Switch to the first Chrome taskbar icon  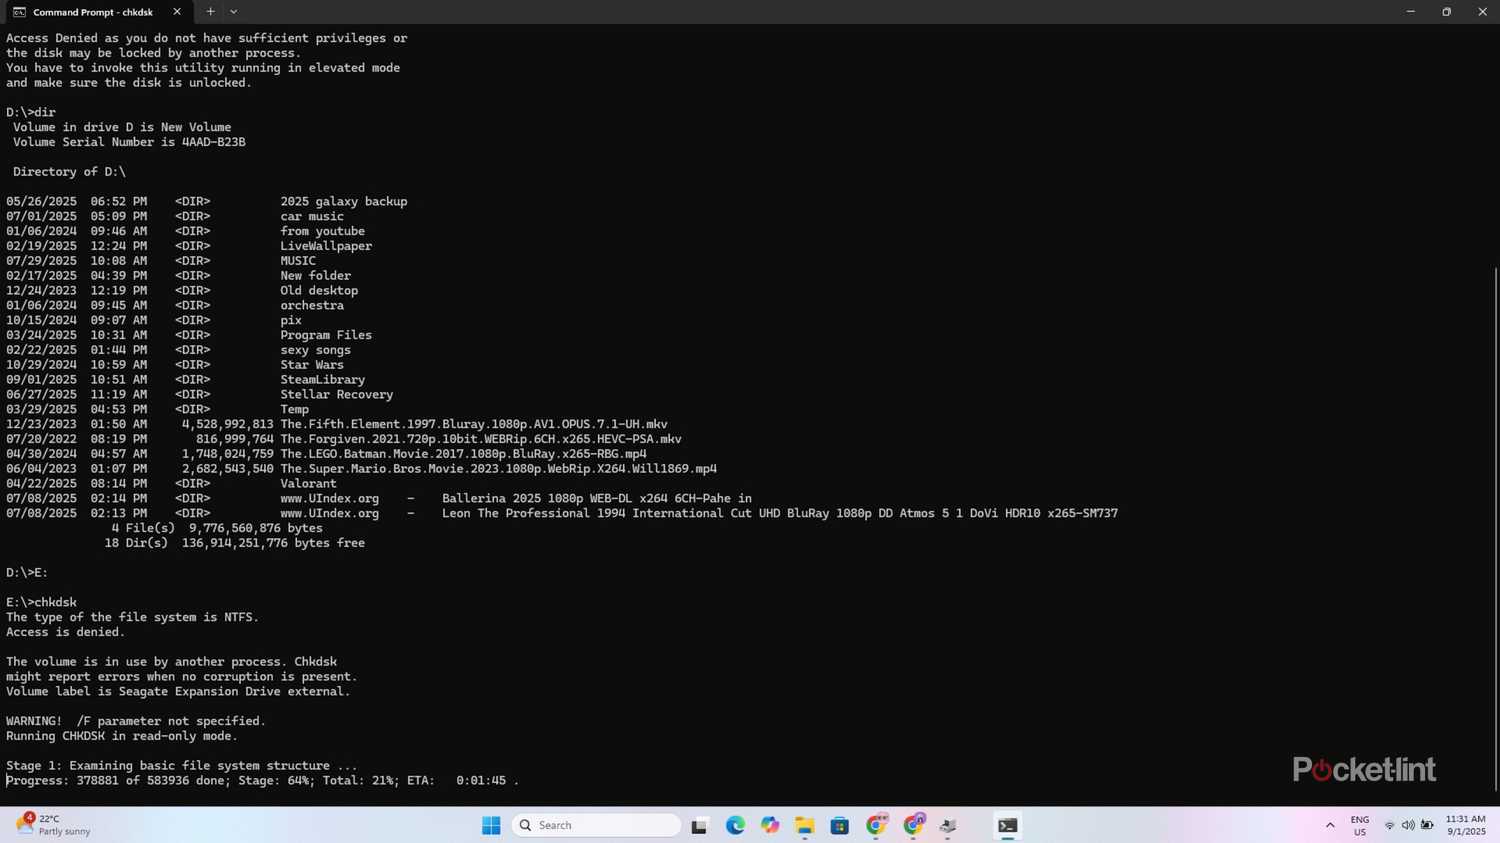click(x=876, y=825)
